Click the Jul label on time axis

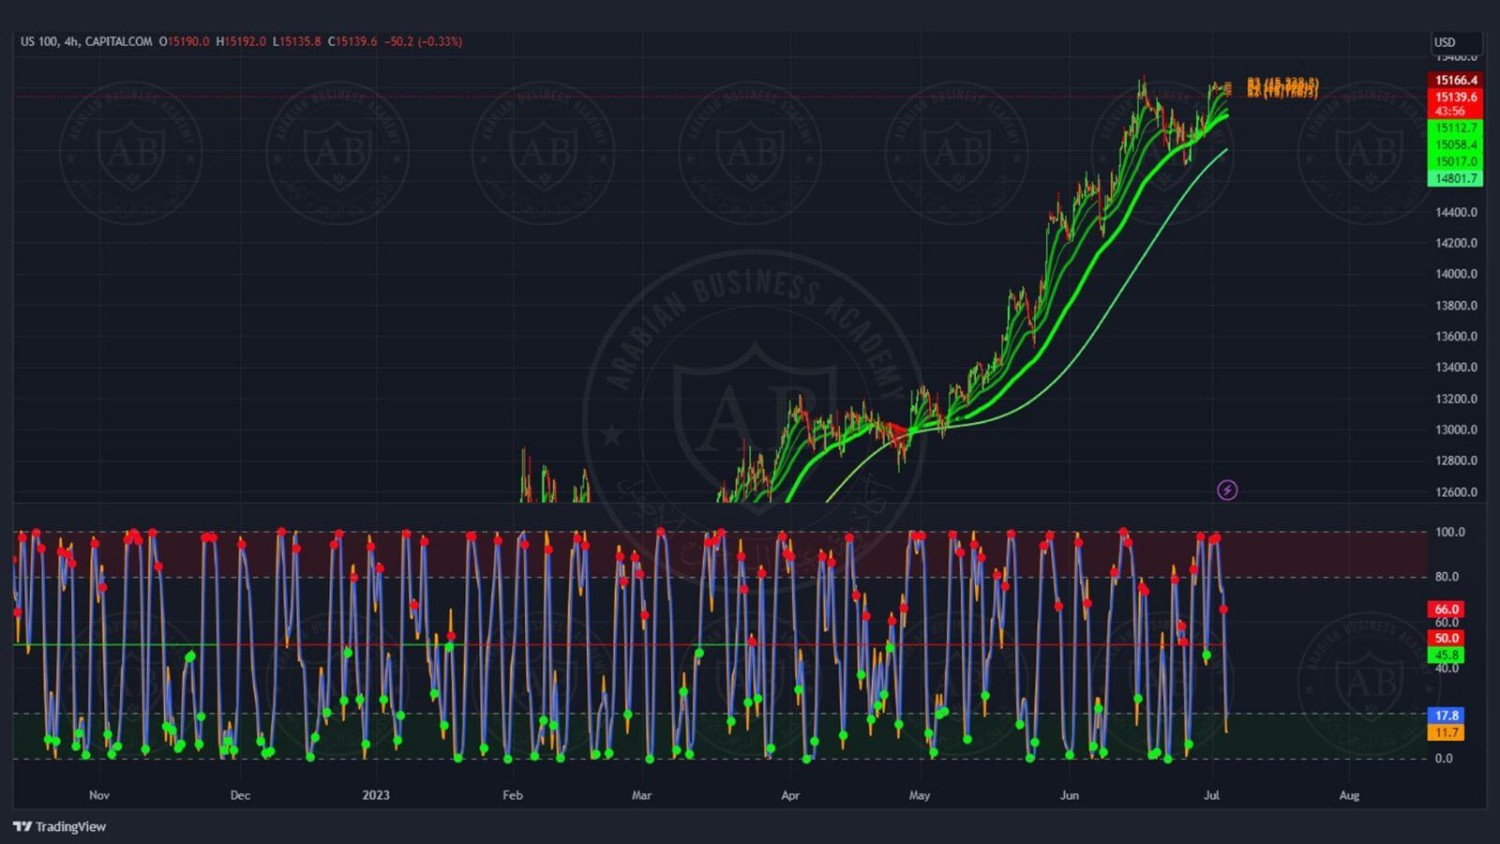tap(1211, 795)
